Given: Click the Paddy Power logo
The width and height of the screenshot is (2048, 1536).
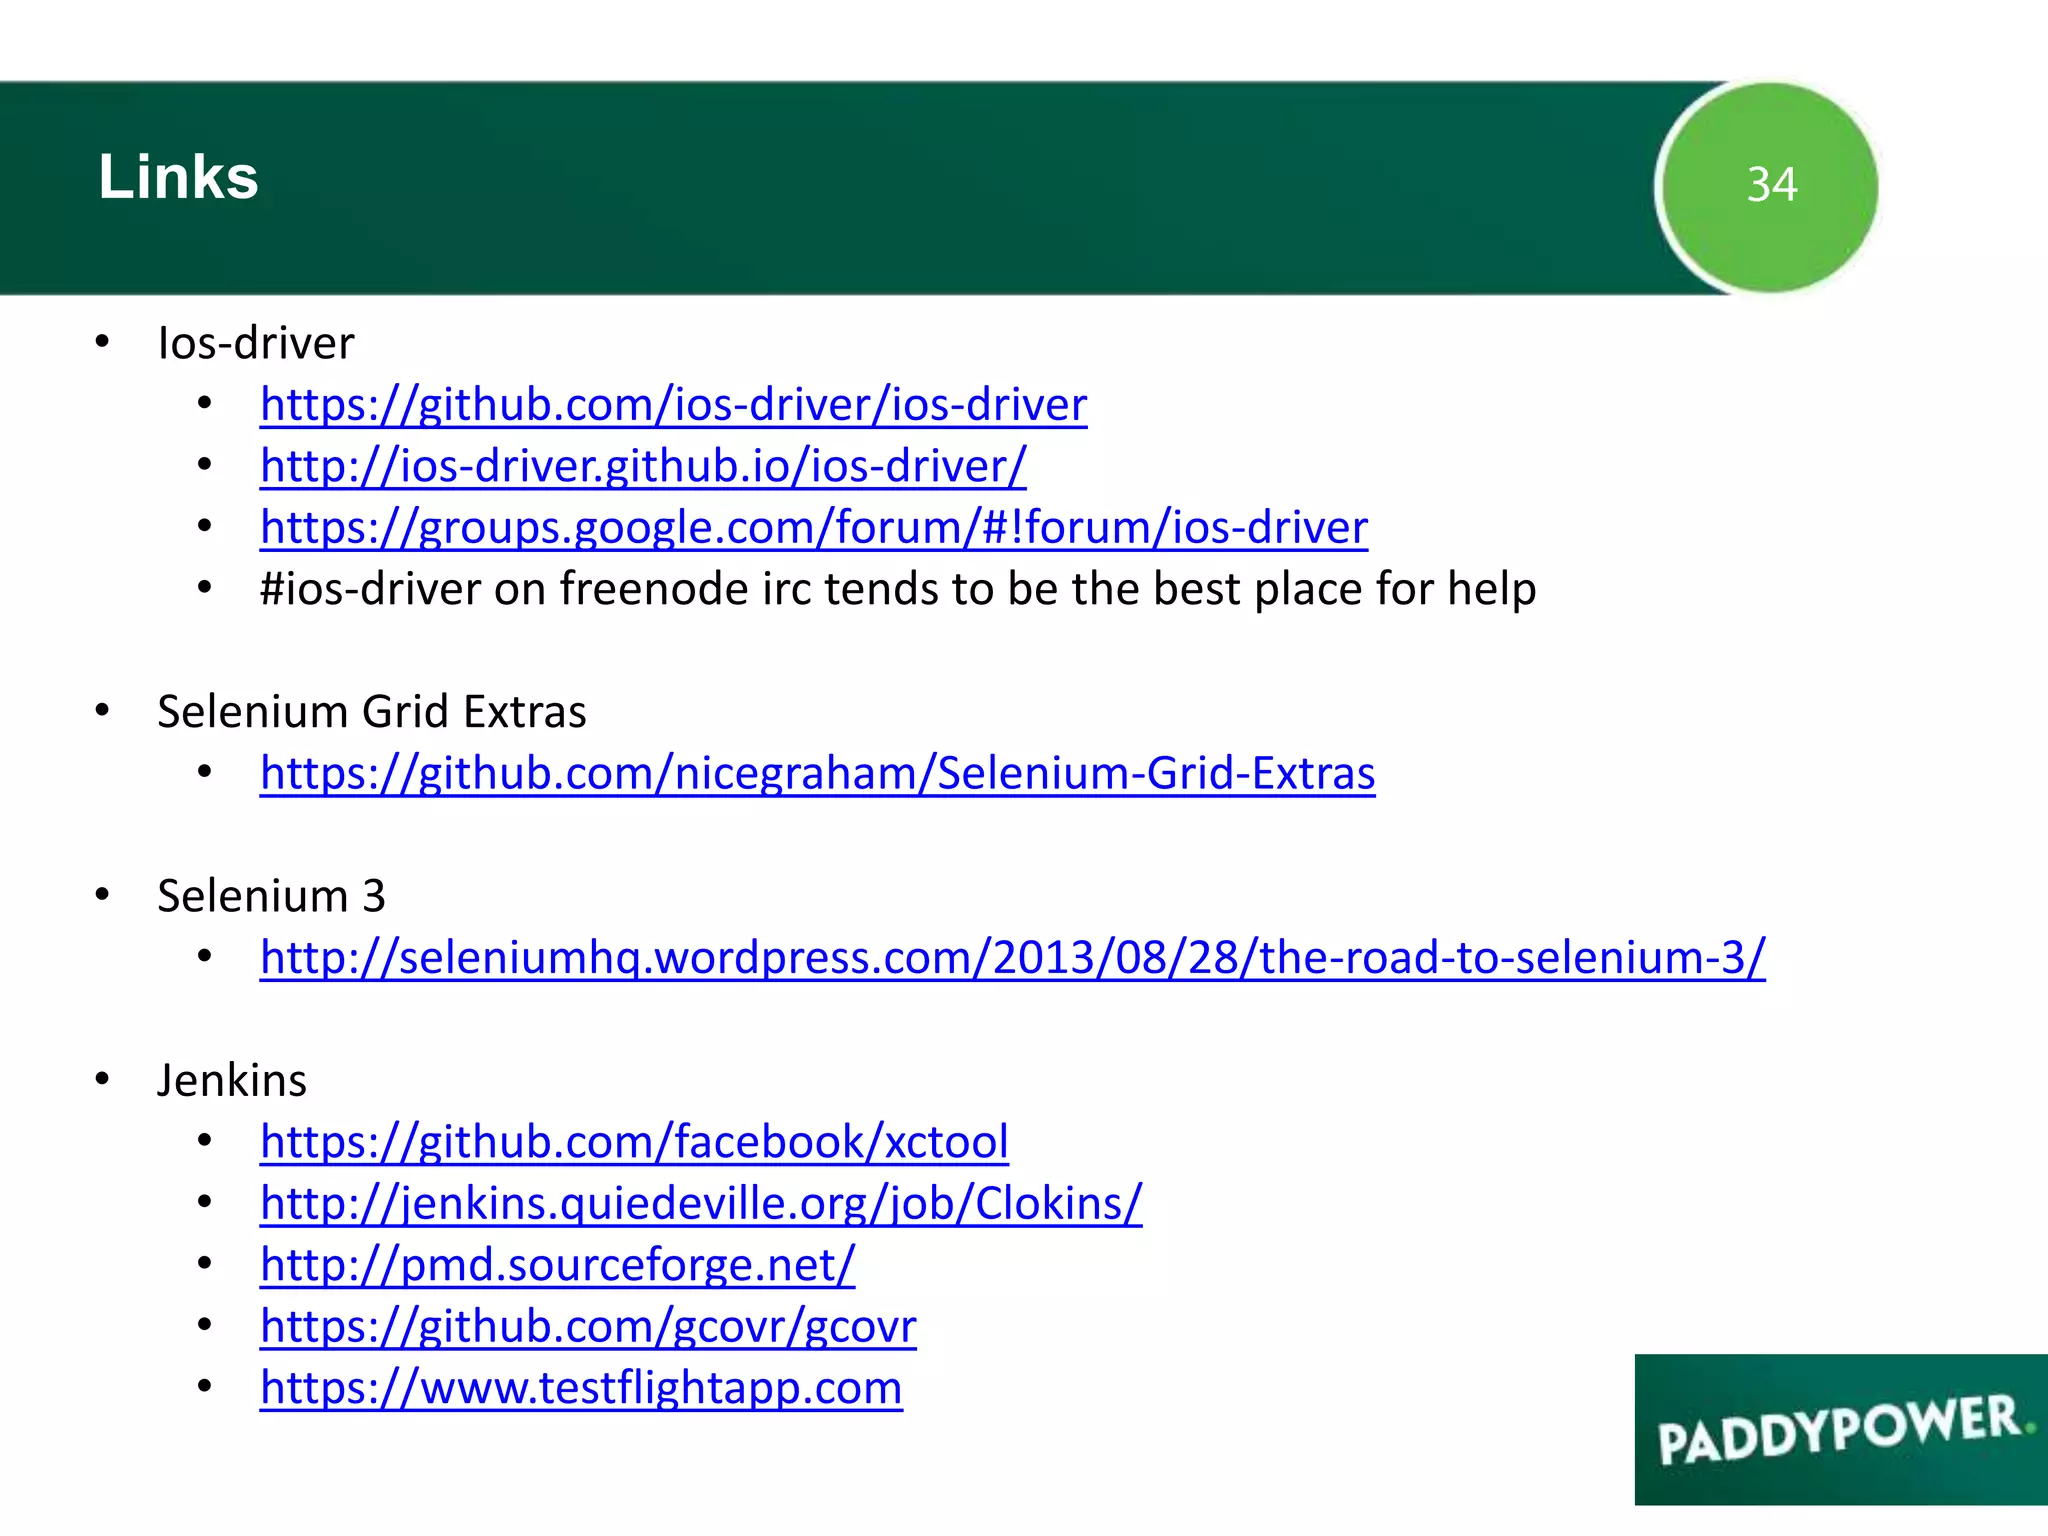Looking at the screenshot, I should click(1840, 1430).
